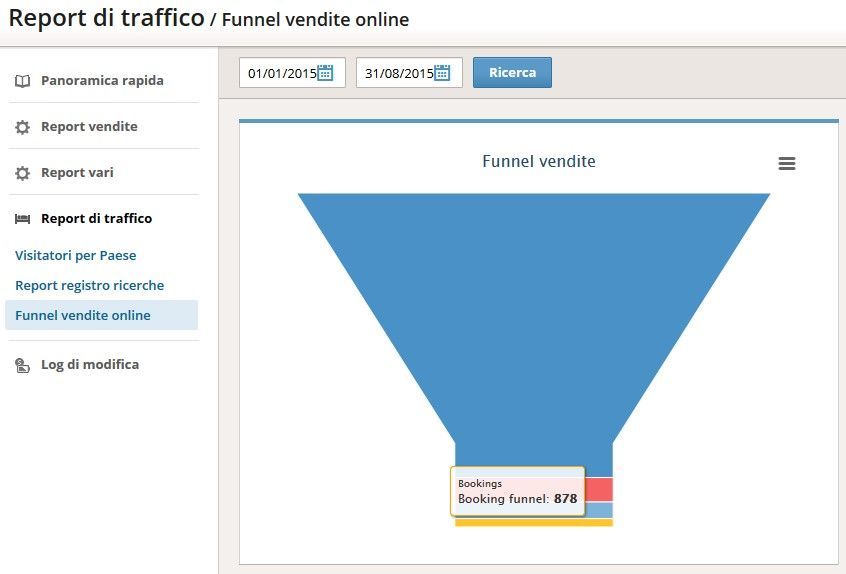Collapse the Report di traffico section
The image size is (846, 574).
[97, 218]
